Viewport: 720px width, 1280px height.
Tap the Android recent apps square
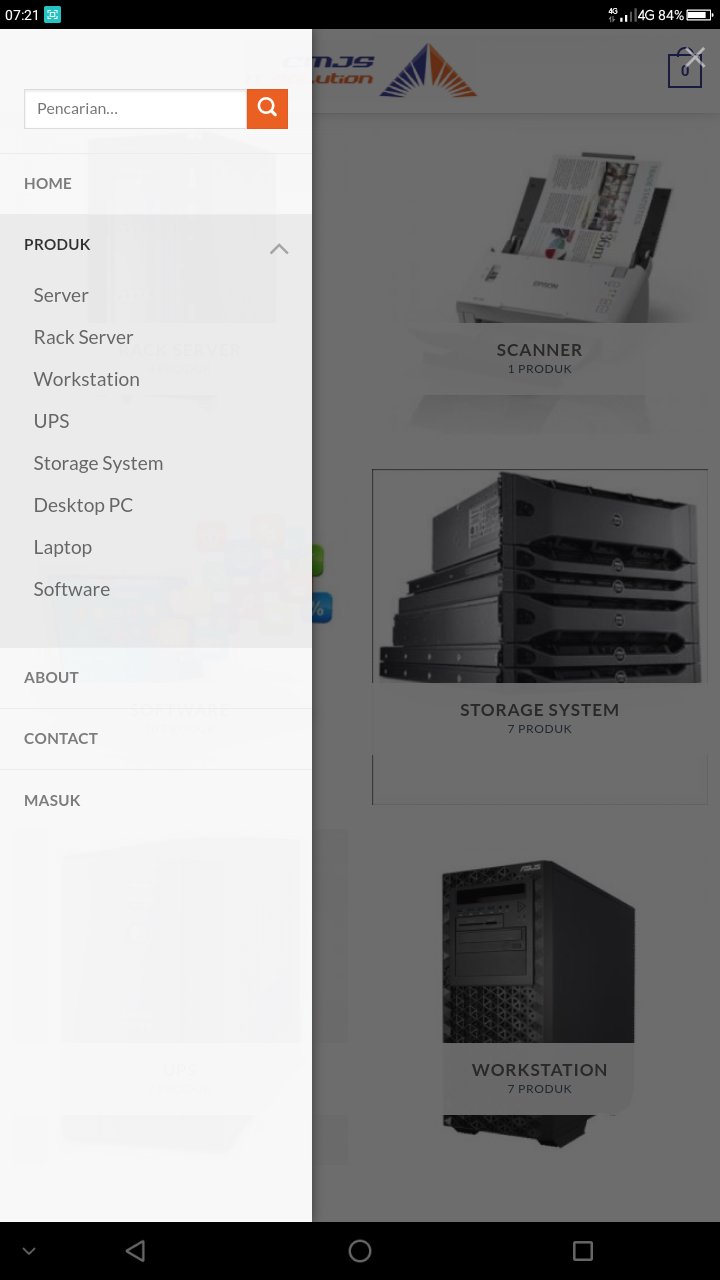click(x=583, y=1251)
